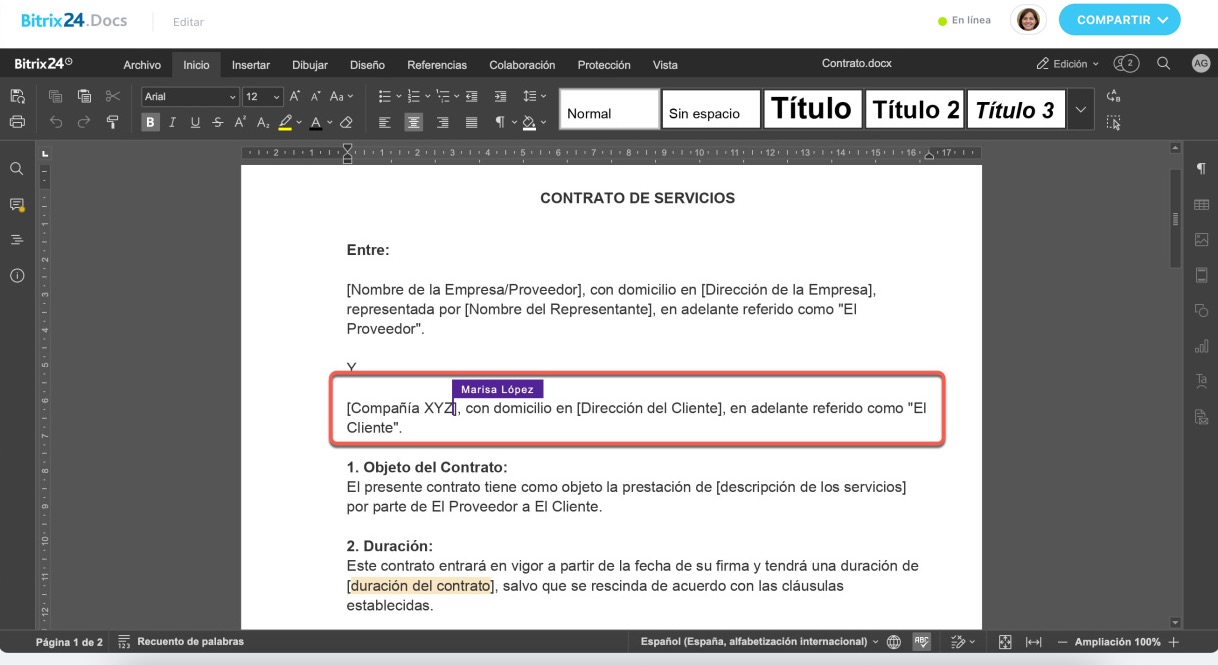
Task: Click the clear formatting eraser icon
Action: point(346,122)
